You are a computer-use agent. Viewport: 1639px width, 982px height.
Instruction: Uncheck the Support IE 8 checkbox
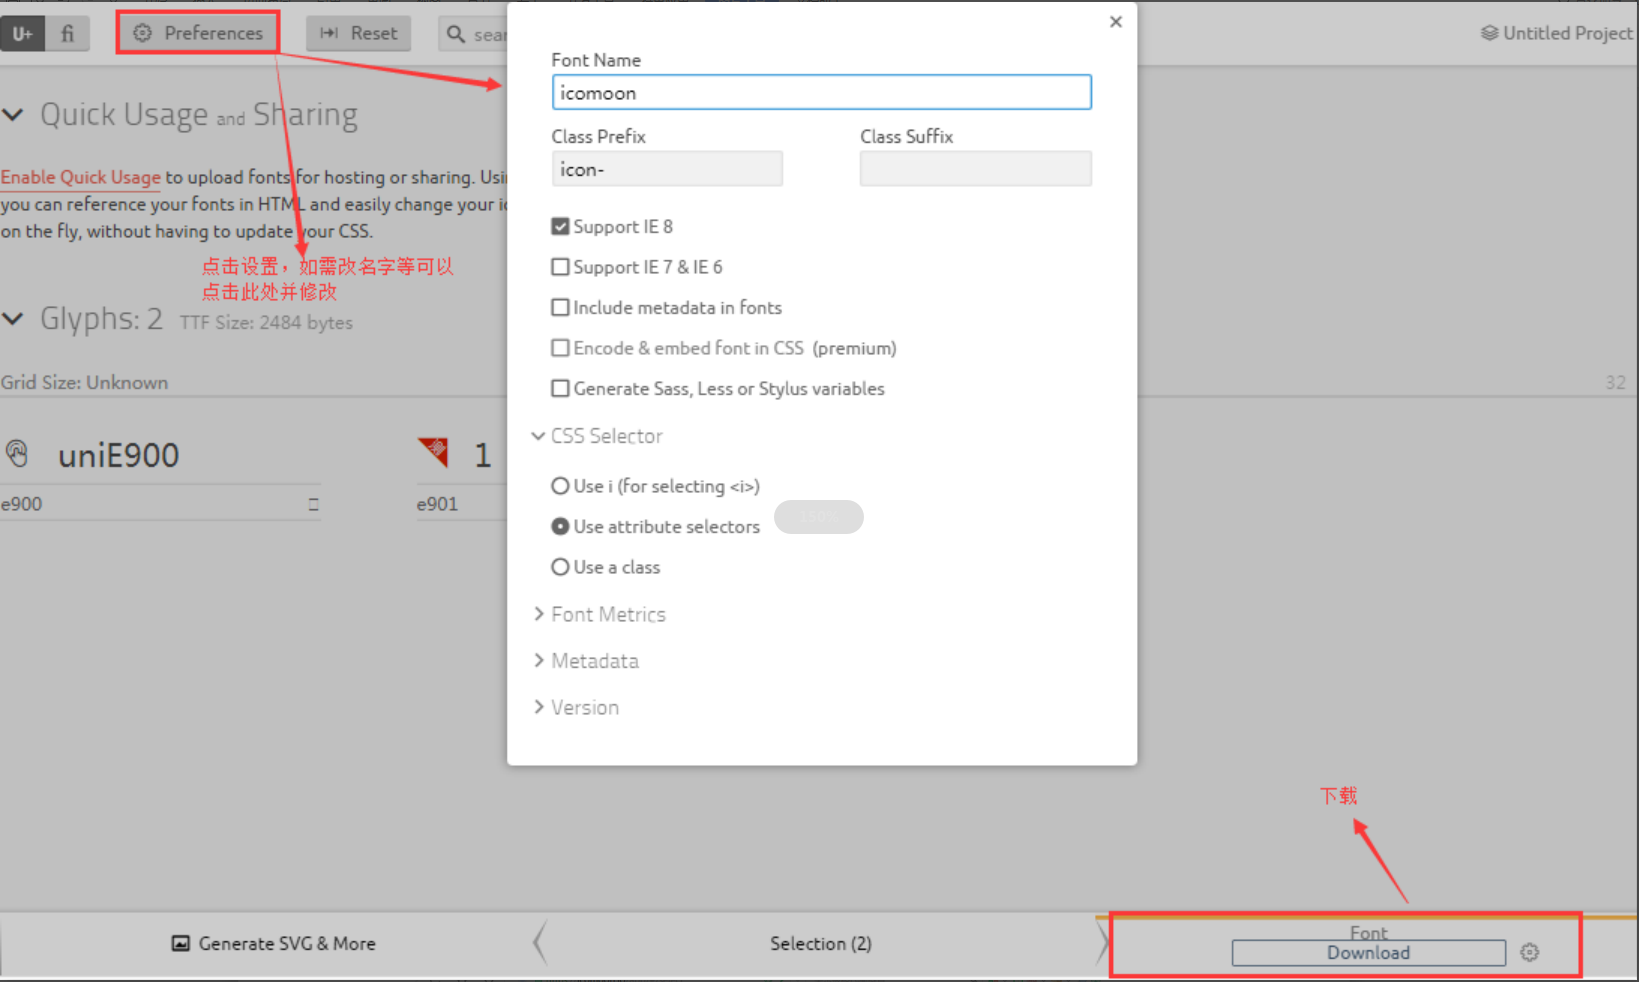click(x=560, y=226)
